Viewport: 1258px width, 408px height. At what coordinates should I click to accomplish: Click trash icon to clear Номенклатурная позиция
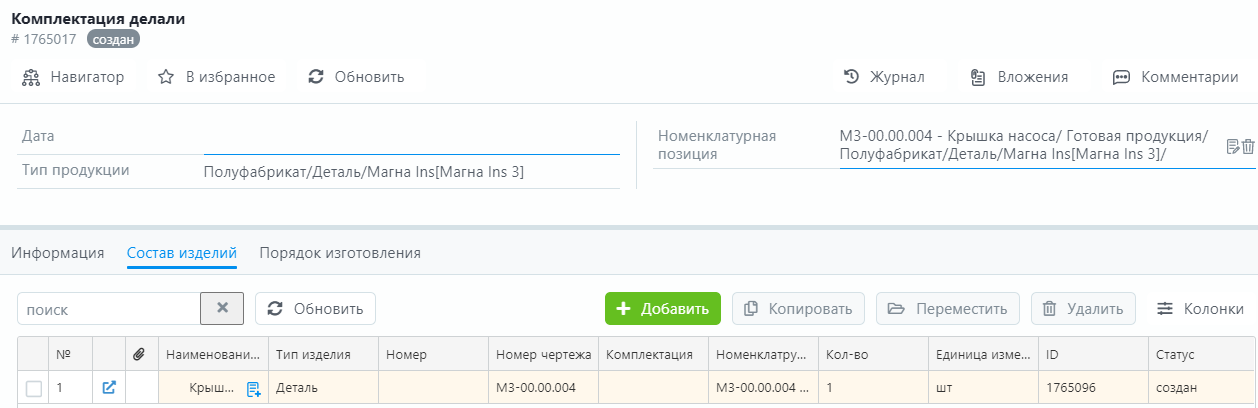point(1248,147)
